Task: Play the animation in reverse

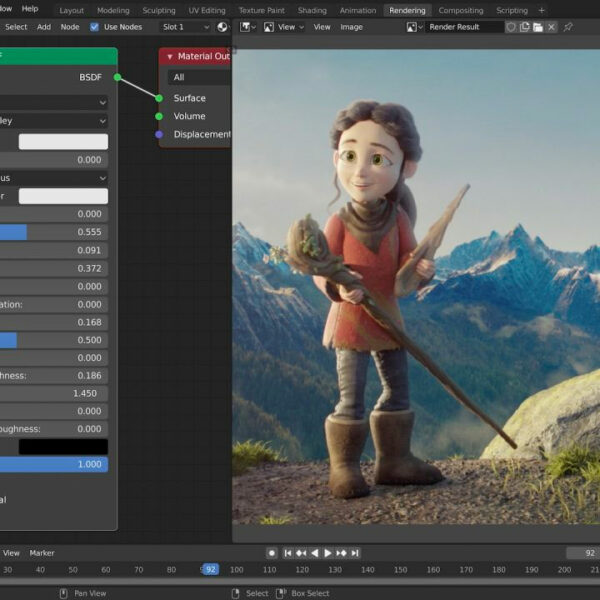Action: pos(315,553)
